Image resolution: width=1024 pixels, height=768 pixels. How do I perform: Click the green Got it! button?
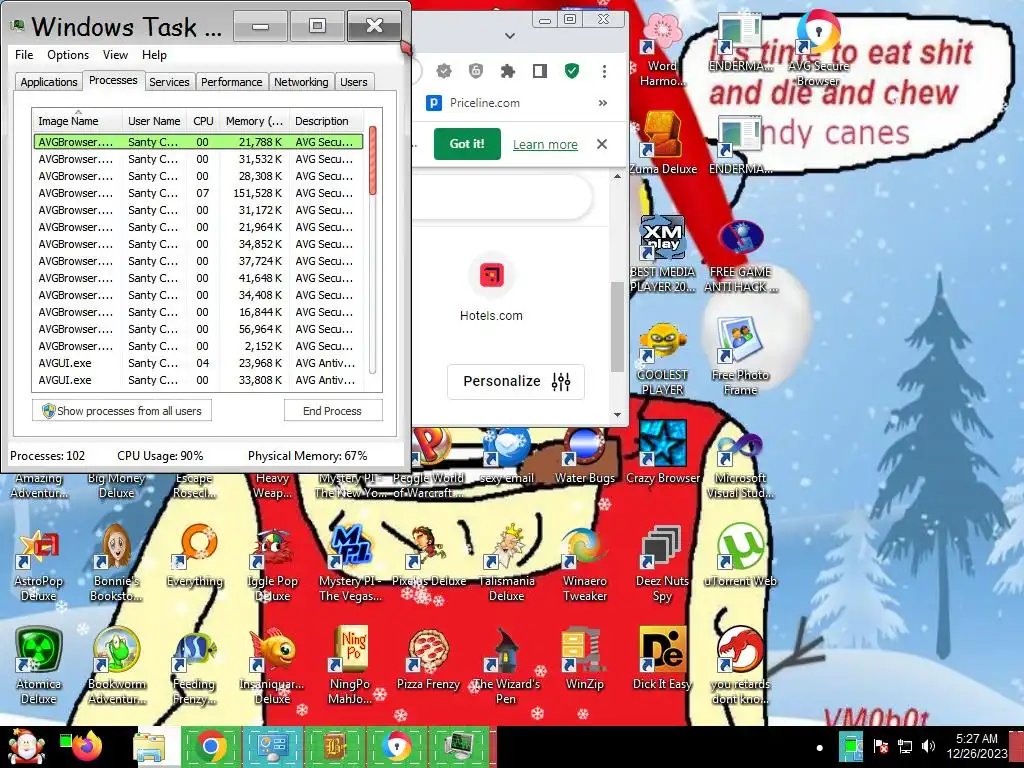pyautogui.click(x=467, y=144)
